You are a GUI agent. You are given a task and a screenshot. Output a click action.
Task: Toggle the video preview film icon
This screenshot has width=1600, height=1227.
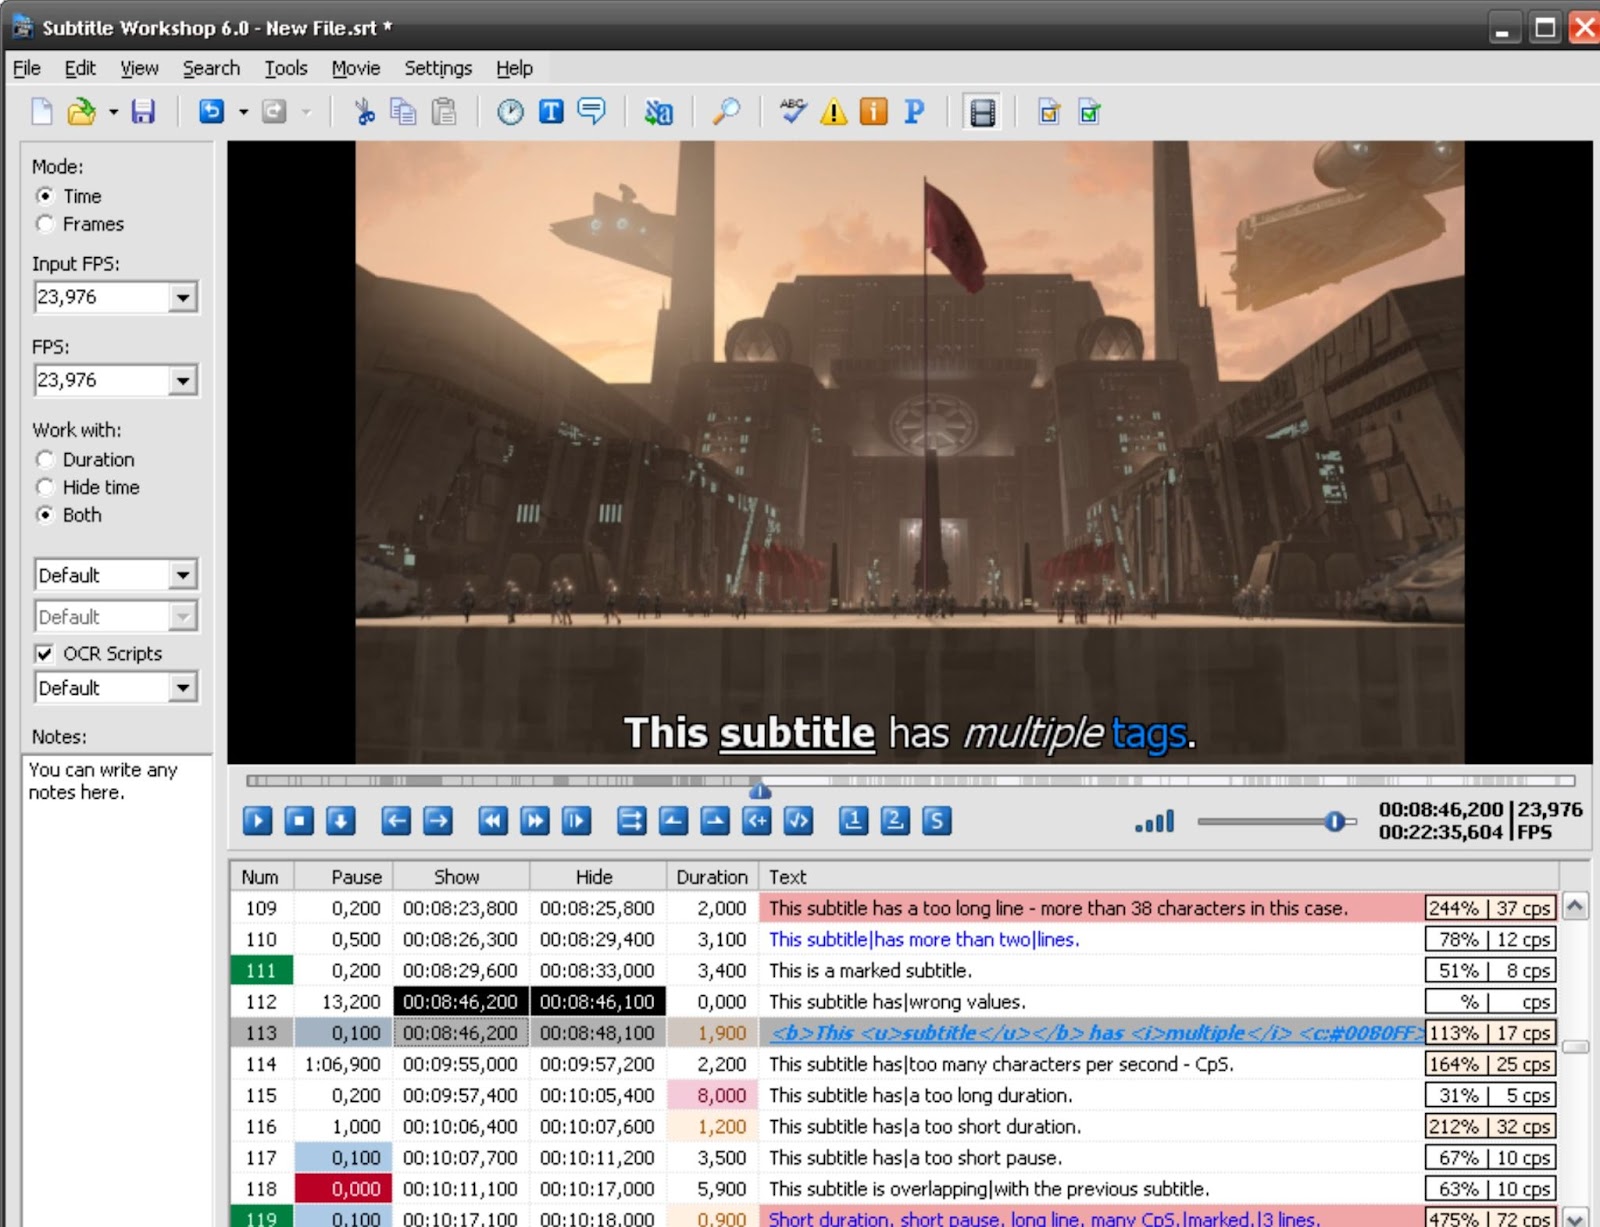tap(982, 112)
